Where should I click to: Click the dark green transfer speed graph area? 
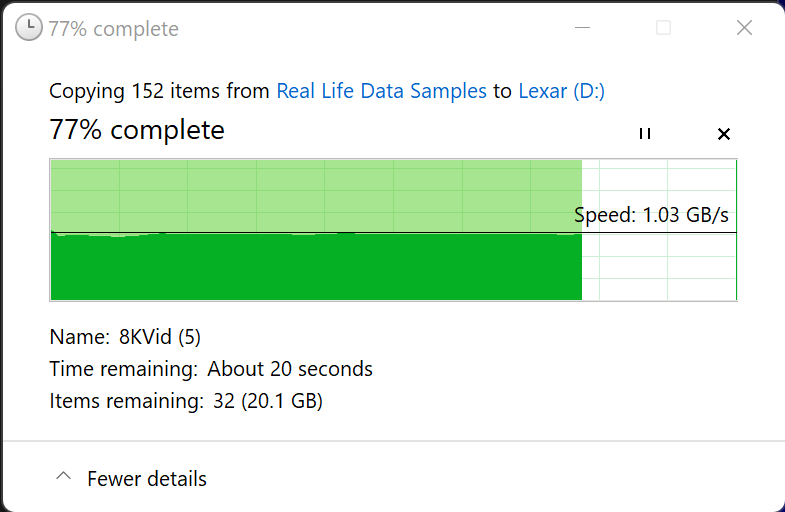tap(316, 268)
